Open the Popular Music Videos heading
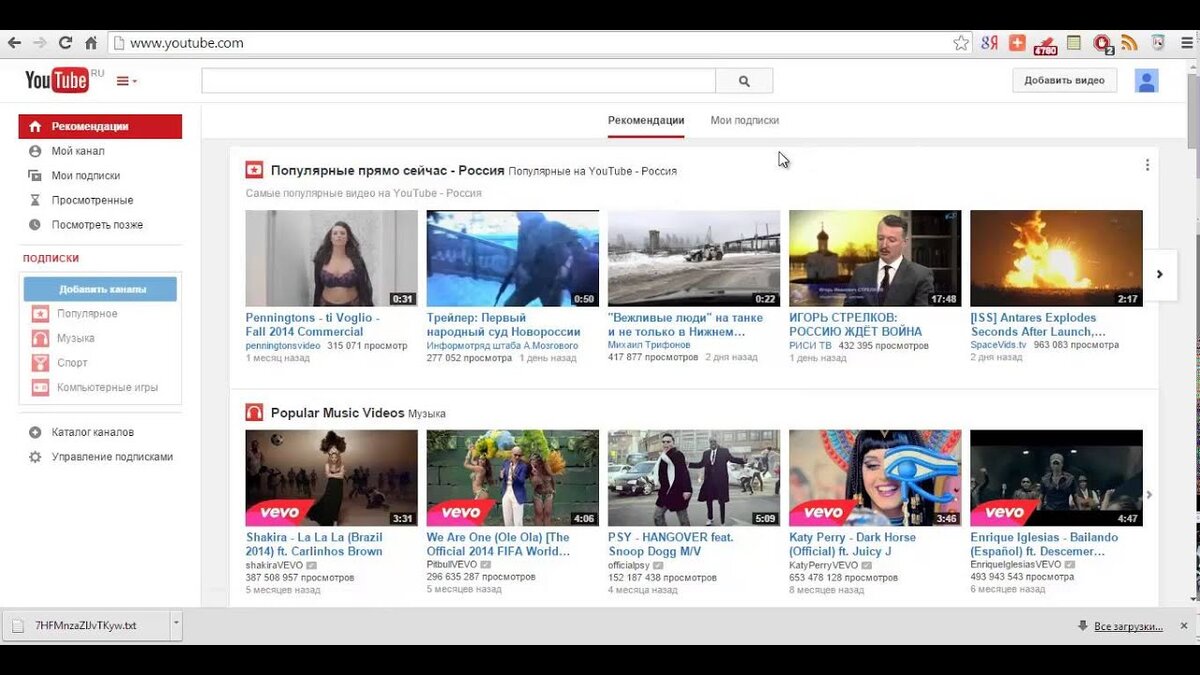The width and height of the screenshot is (1200, 675). (337, 413)
